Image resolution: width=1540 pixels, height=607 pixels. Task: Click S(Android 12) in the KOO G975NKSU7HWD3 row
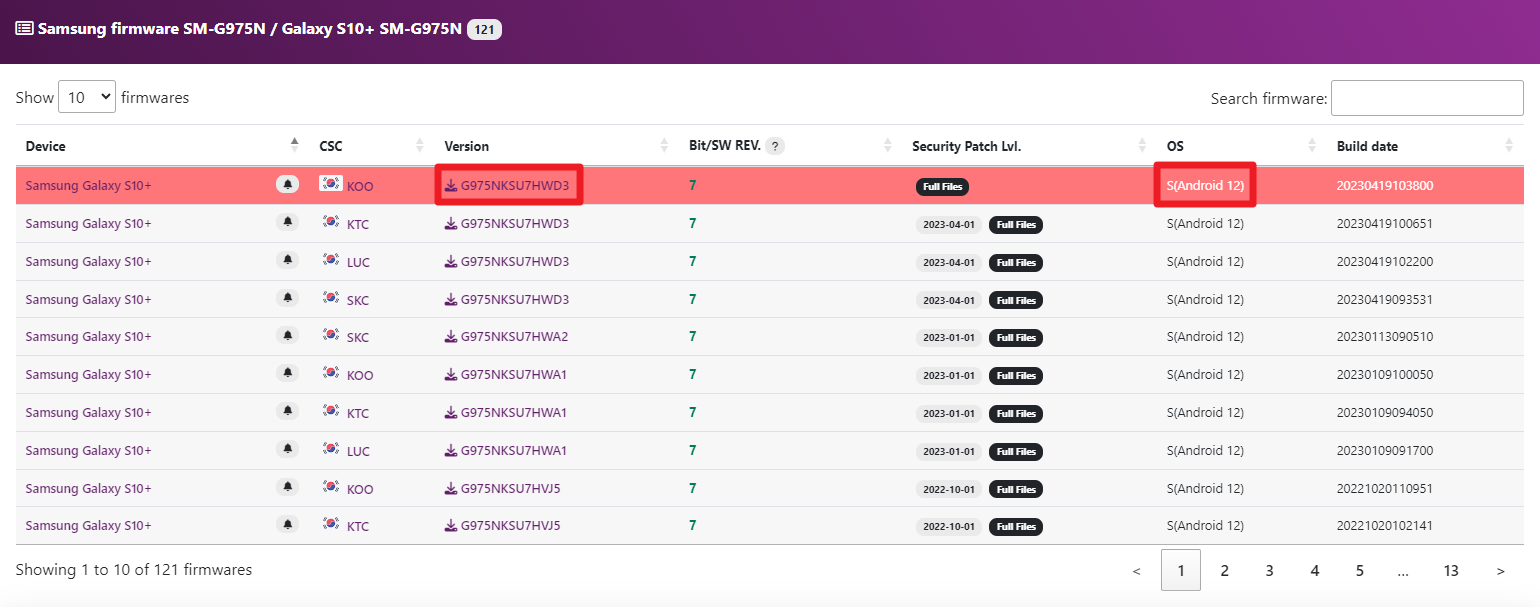[x=1205, y=185]
